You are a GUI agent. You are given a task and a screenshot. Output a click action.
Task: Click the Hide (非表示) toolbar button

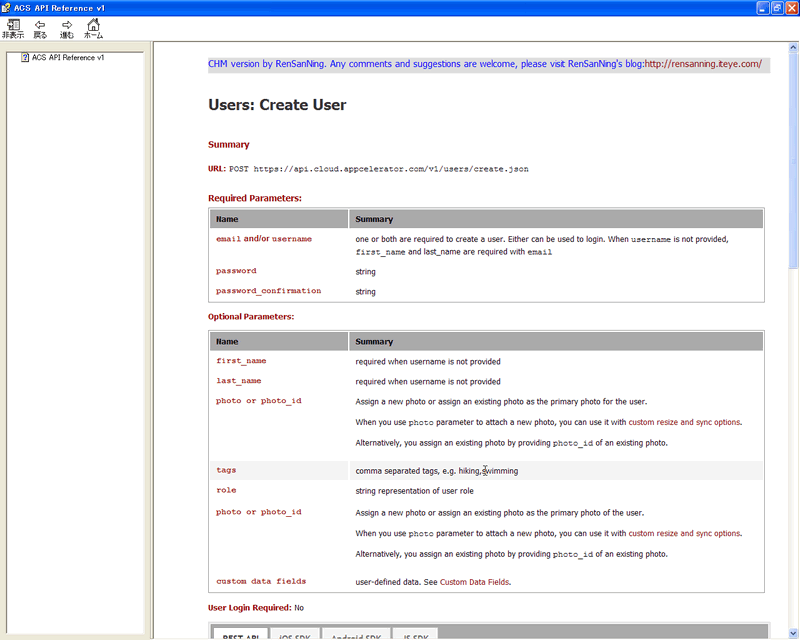(13, 29)
